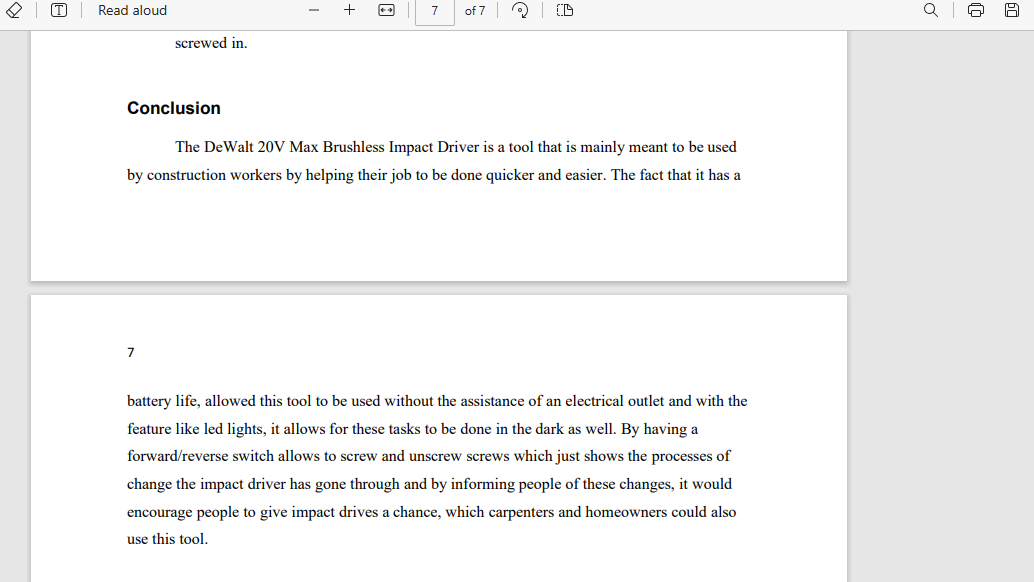Click line starting 'feature like led lights'
1034x582 pixels.
click(x=412, y=429)
